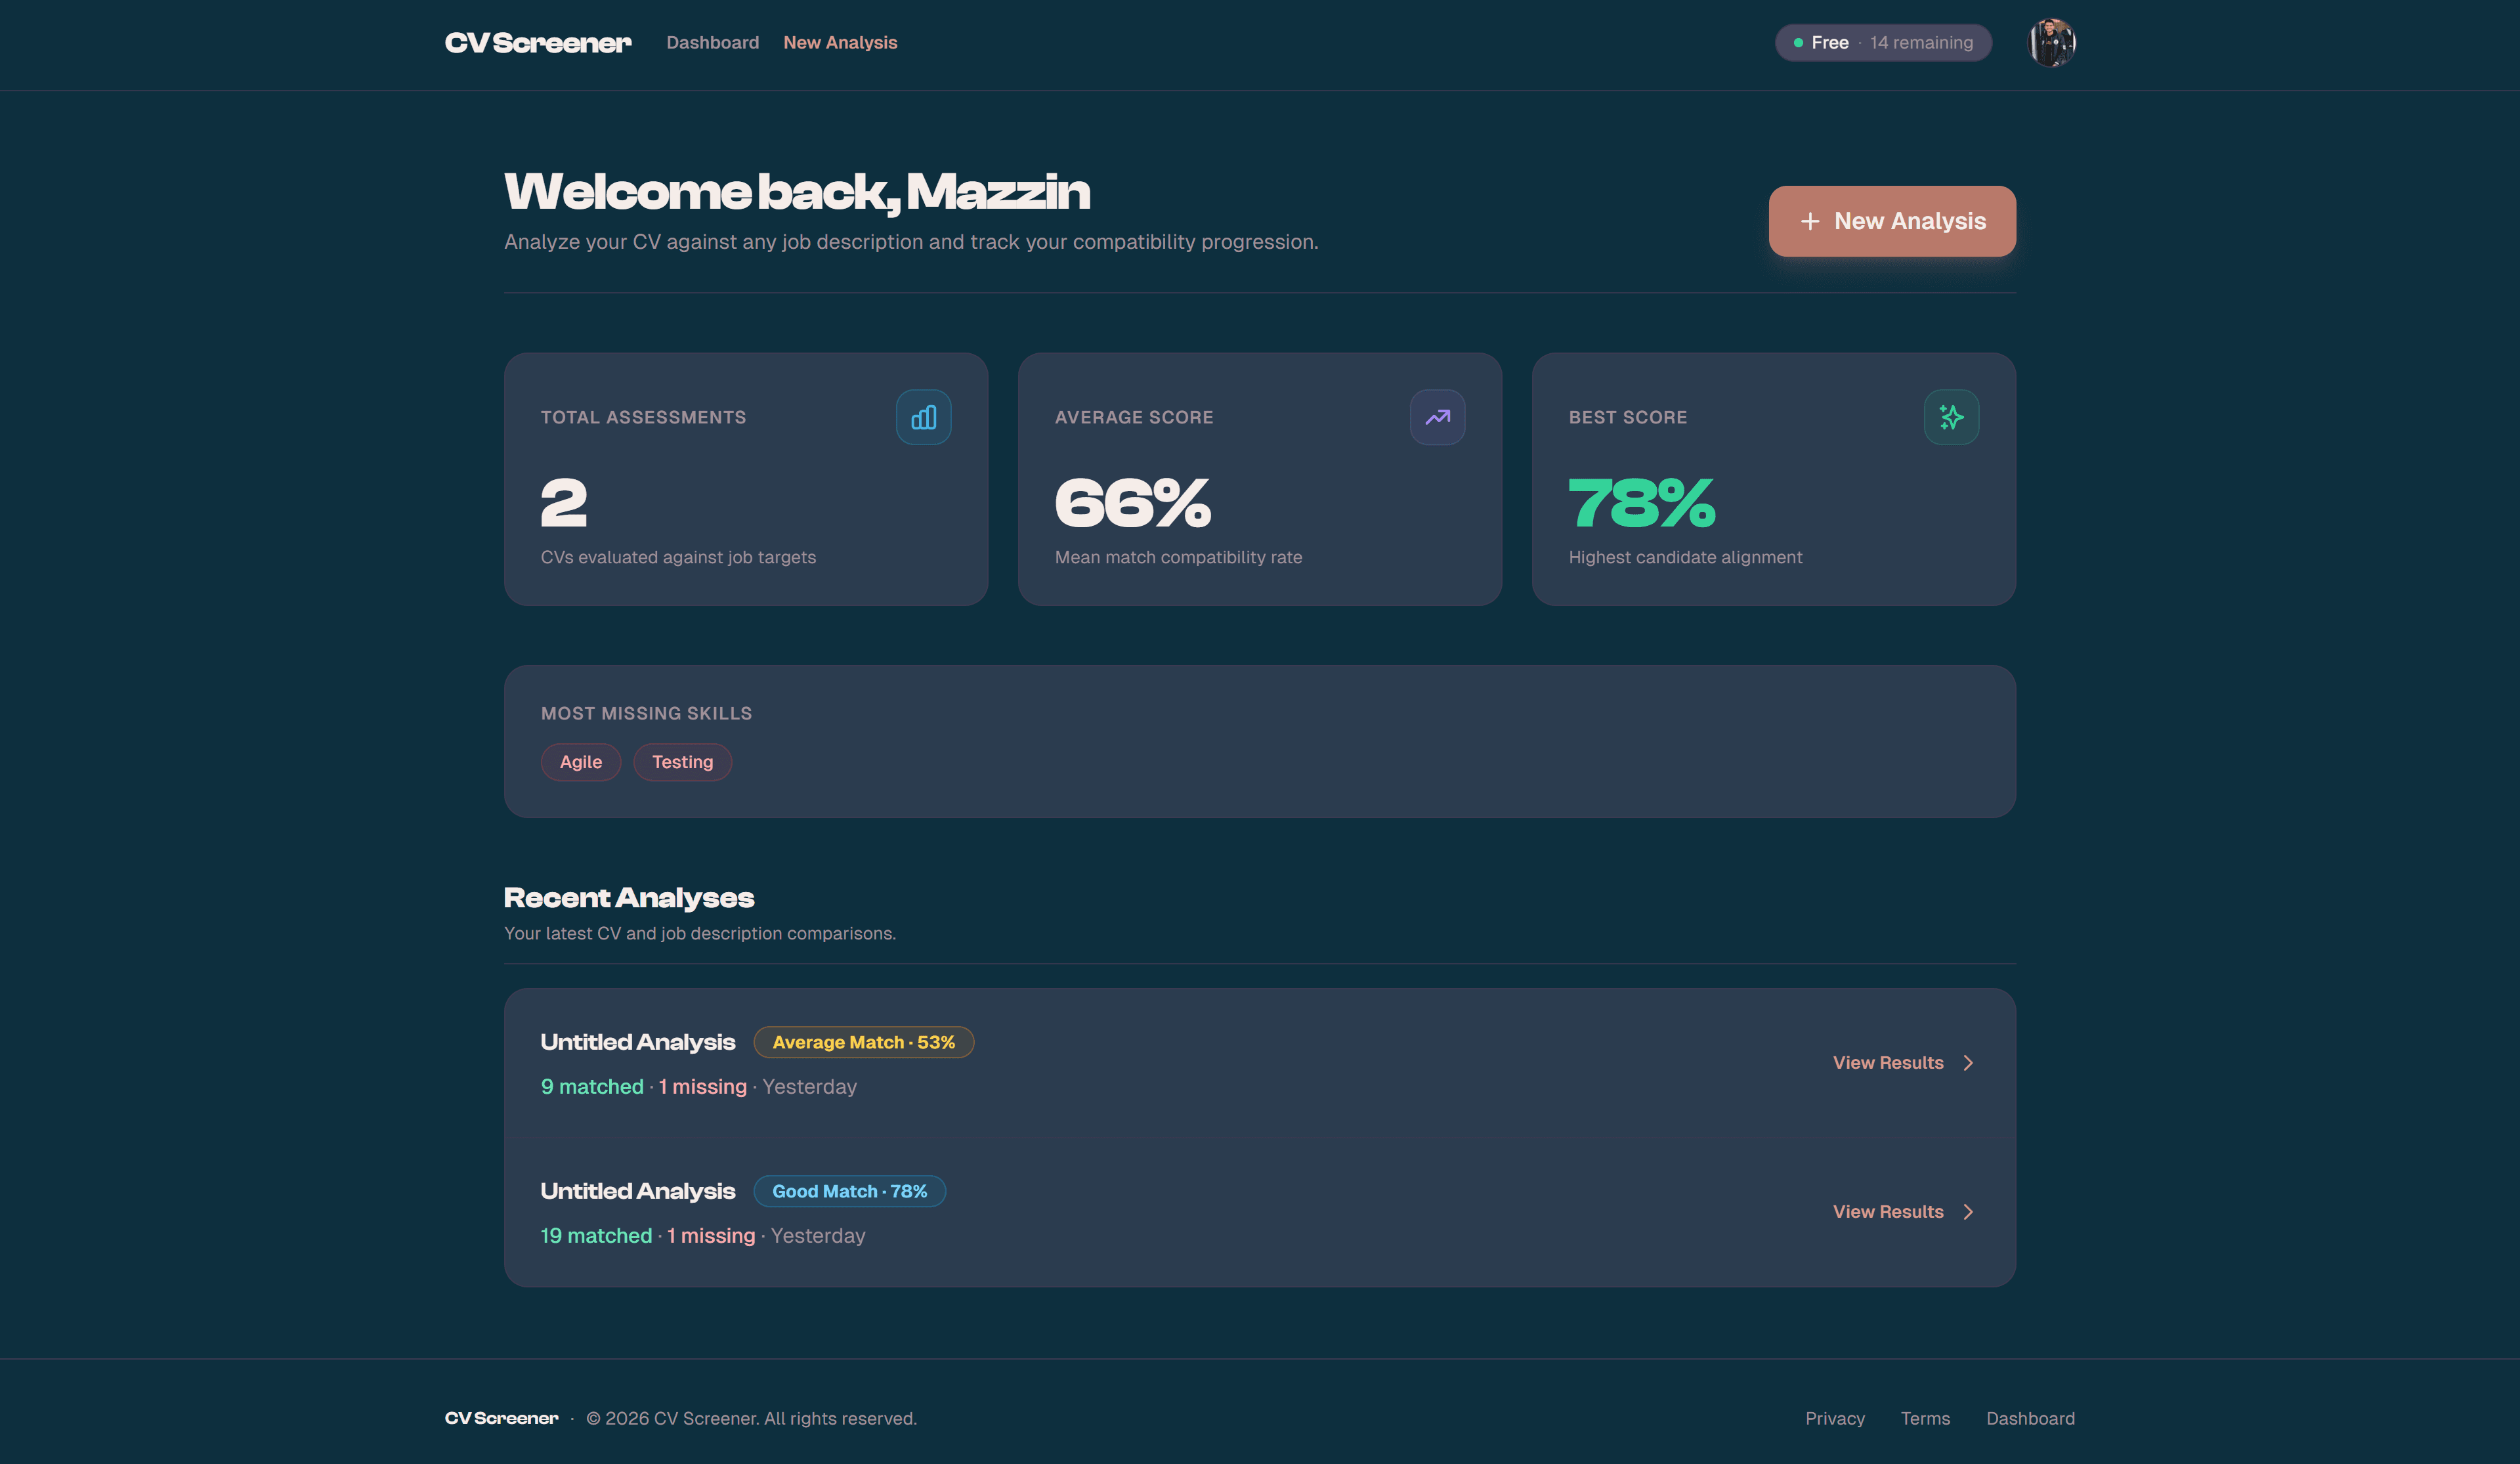Open the New Analysis nav item
The width and height of the screenshot is (2520, 1464).
coord(840,43)
